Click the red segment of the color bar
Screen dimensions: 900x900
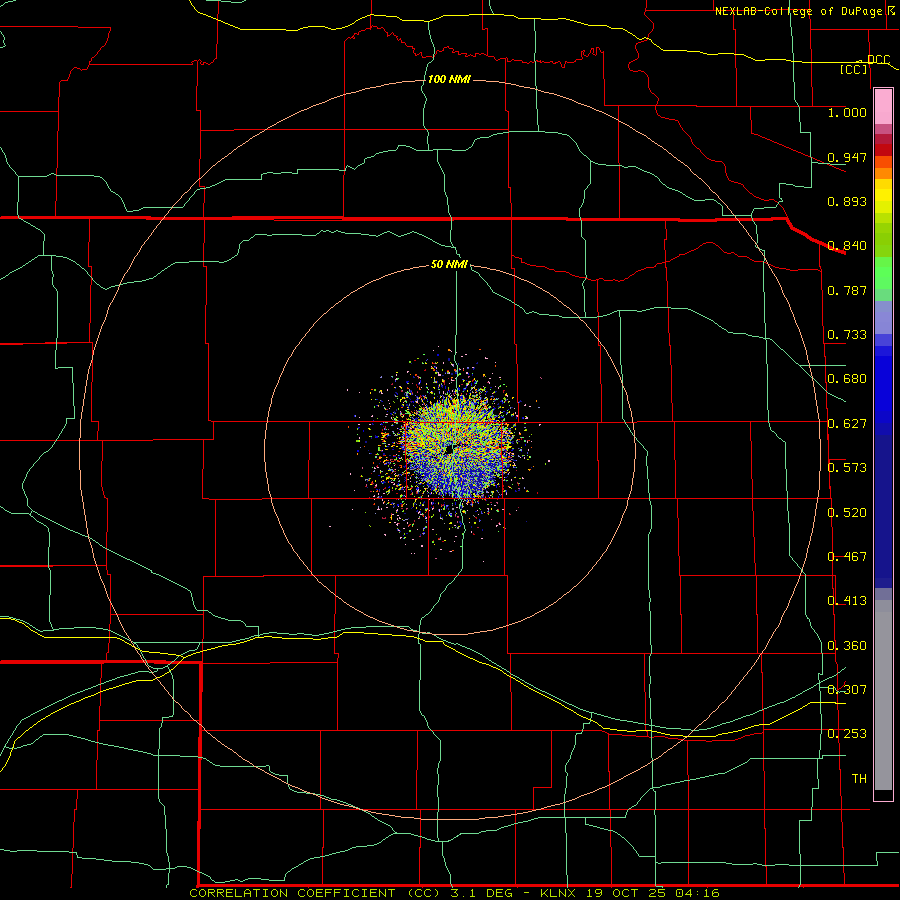(x=883, y=149)
